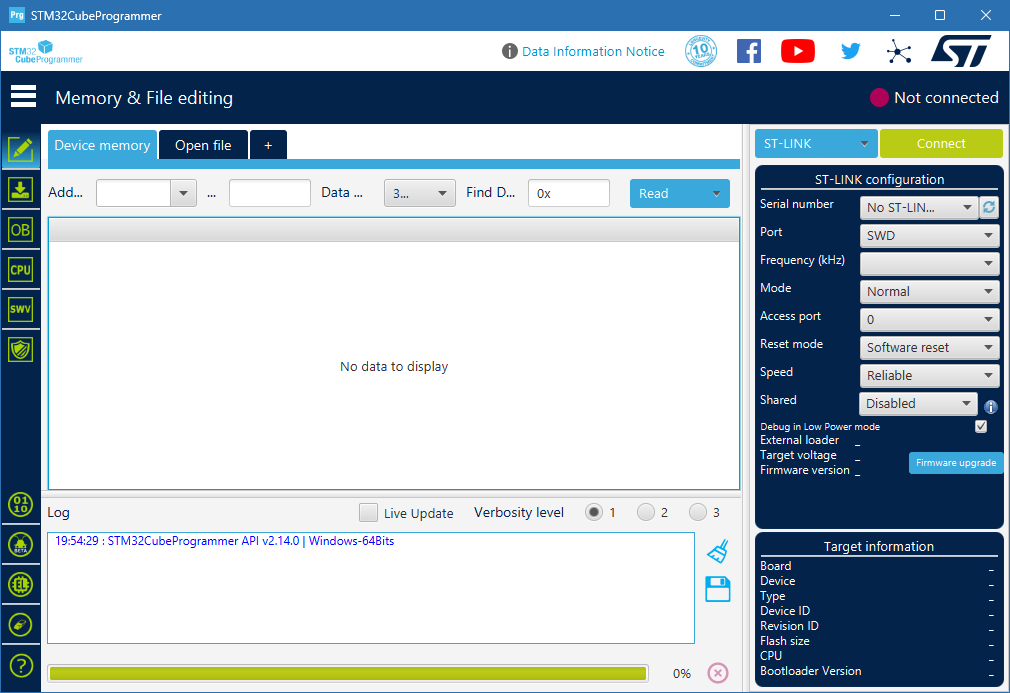This screenshot has height=693, width=1010.
Task: Clear the log with the broom icon
Action: click(x=718, y=551)
